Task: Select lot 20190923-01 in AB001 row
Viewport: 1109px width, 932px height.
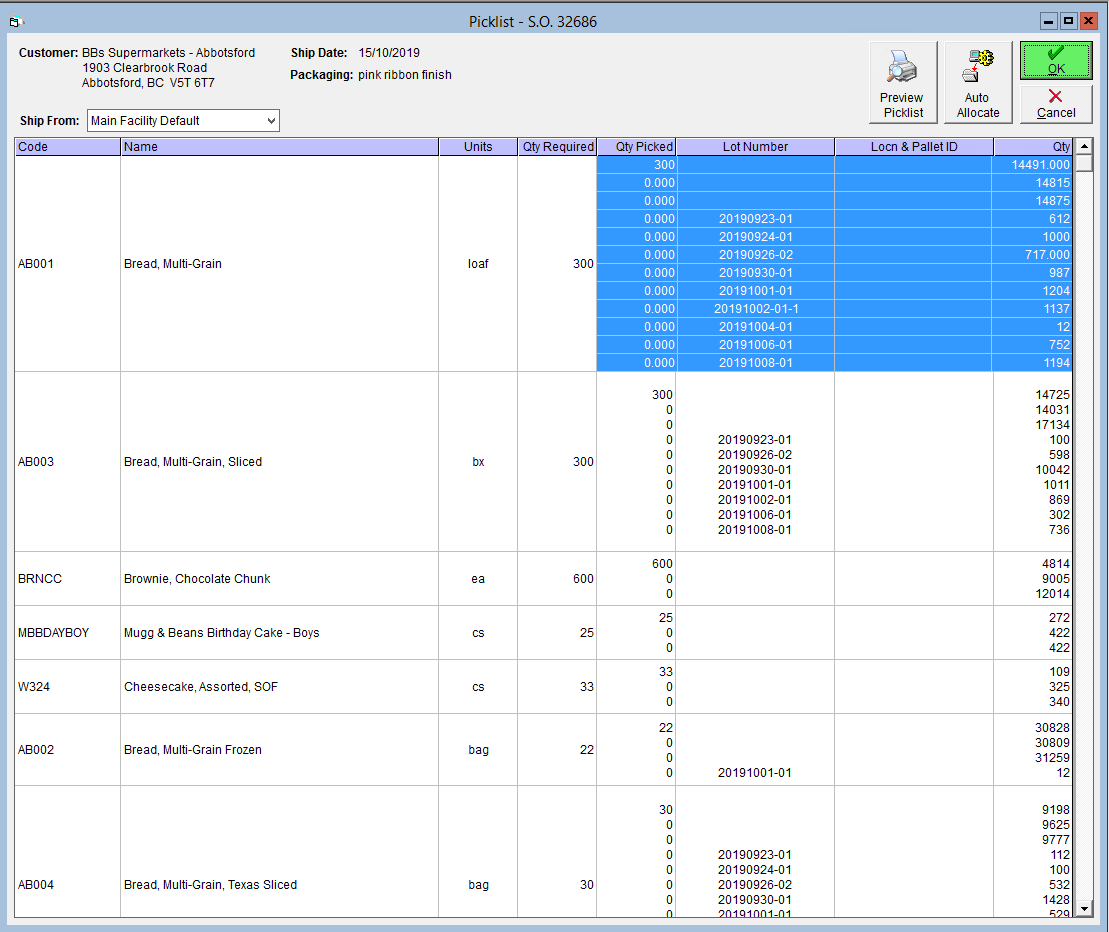Action: point(755,219)
